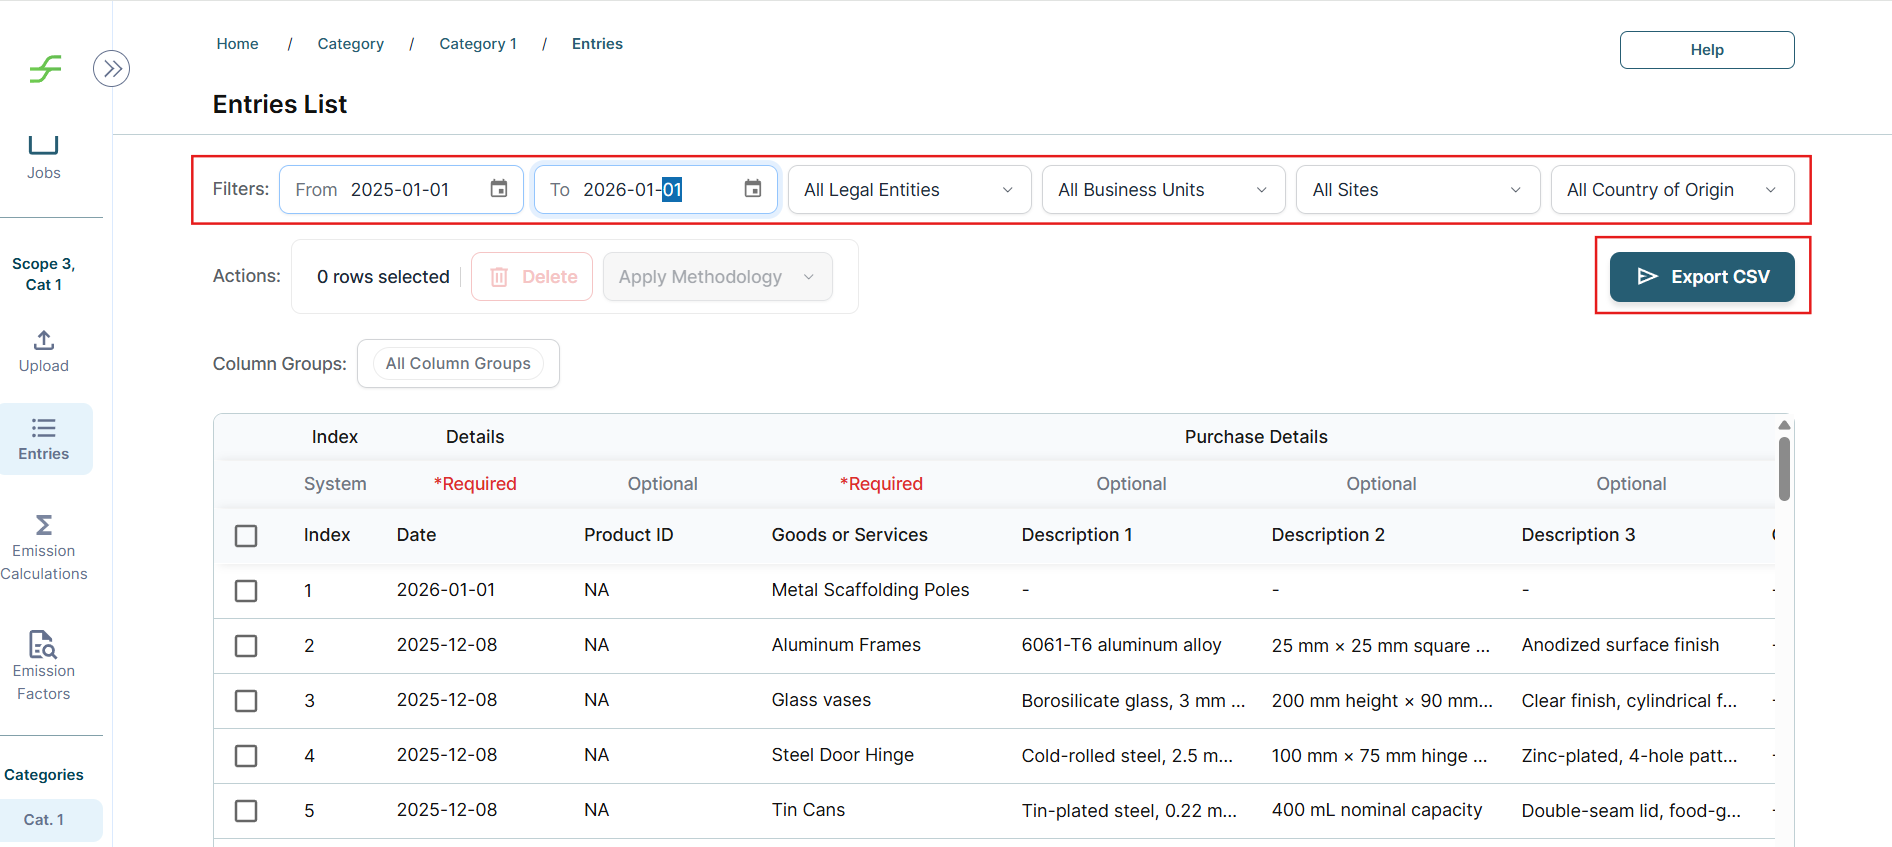1892x847 pixels.
Task: Click the green logo icon in sidebar
Action: point(45,69)
